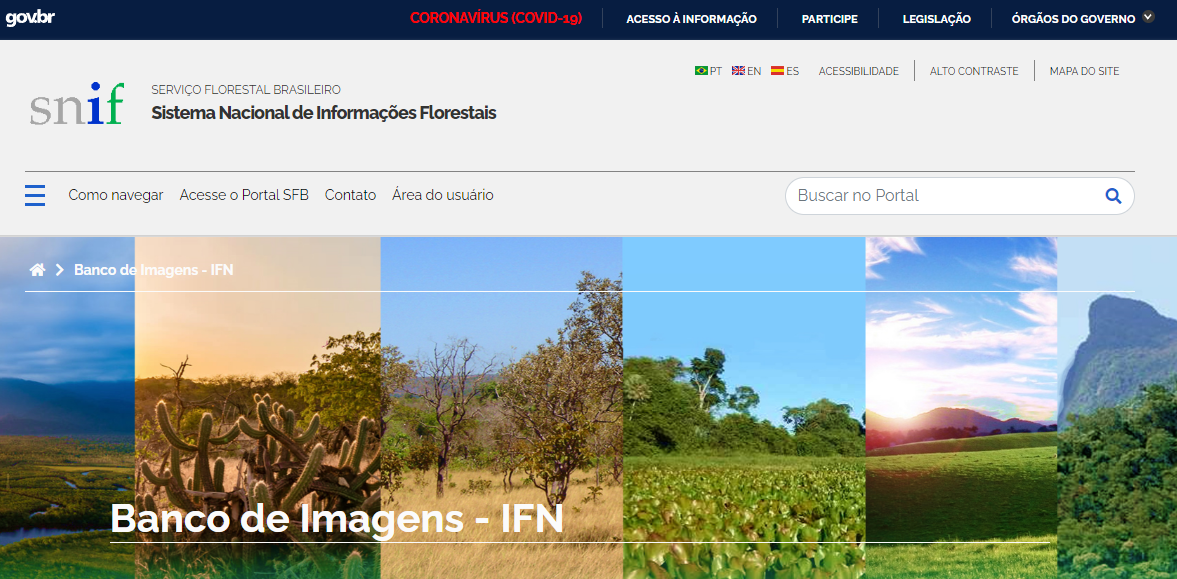Open Legislação menu item
The height and width of the screenshot is (579, 1177).
[936, 20]
